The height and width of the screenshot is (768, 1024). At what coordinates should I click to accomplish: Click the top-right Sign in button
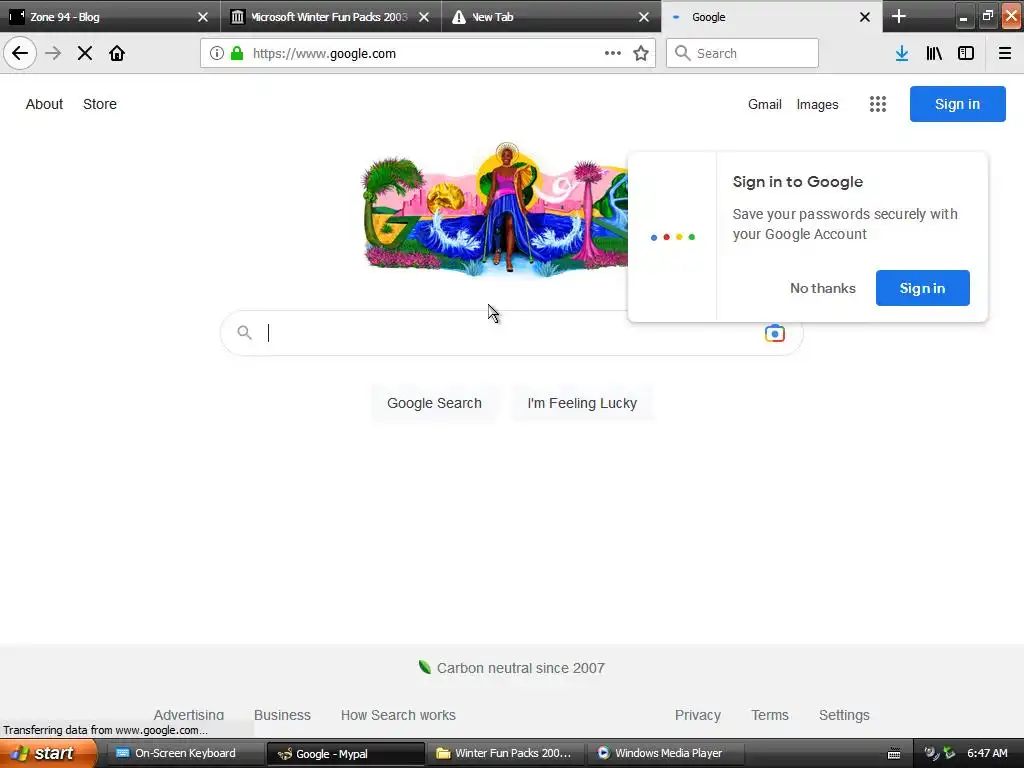click(957, 104)
